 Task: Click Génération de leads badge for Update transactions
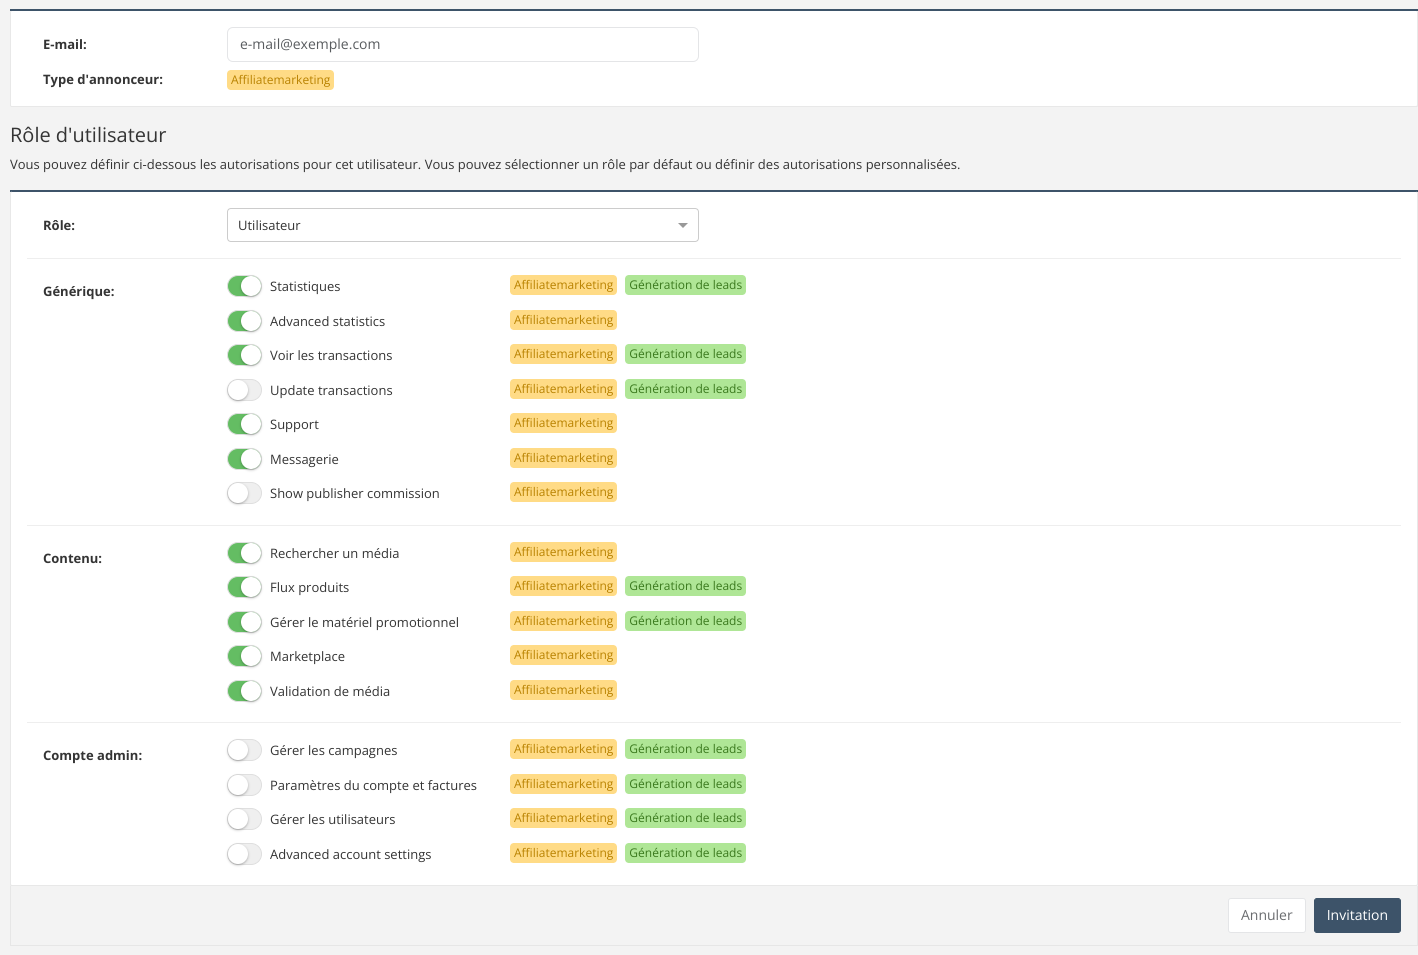coord(685,389)
